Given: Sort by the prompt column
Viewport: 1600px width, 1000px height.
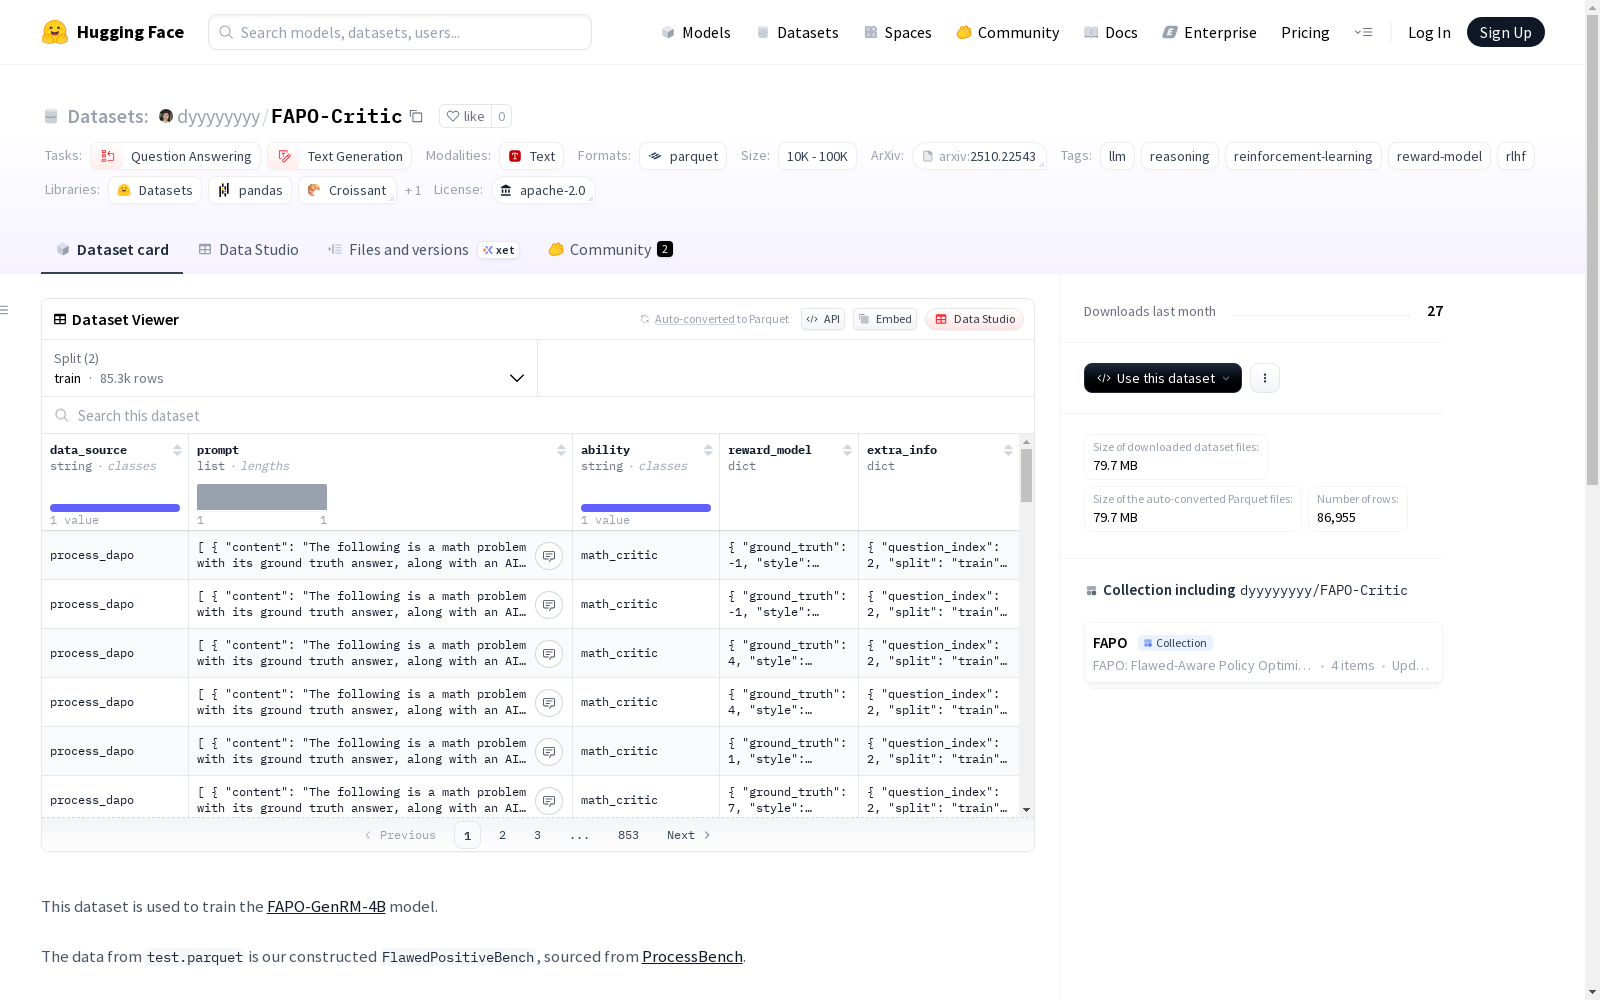Looking at the screenshot, I should click(x=561, y=450).
